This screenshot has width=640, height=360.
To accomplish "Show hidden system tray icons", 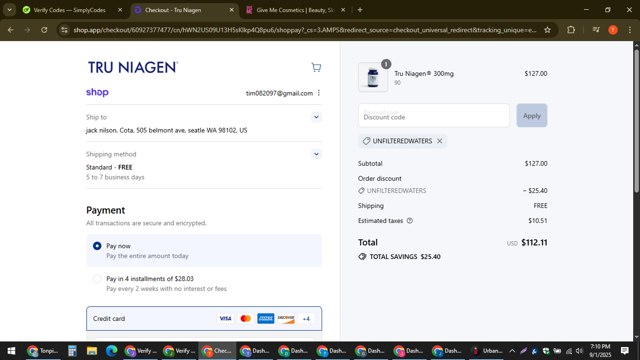I will pyautogui.click(x=512, y=351).
